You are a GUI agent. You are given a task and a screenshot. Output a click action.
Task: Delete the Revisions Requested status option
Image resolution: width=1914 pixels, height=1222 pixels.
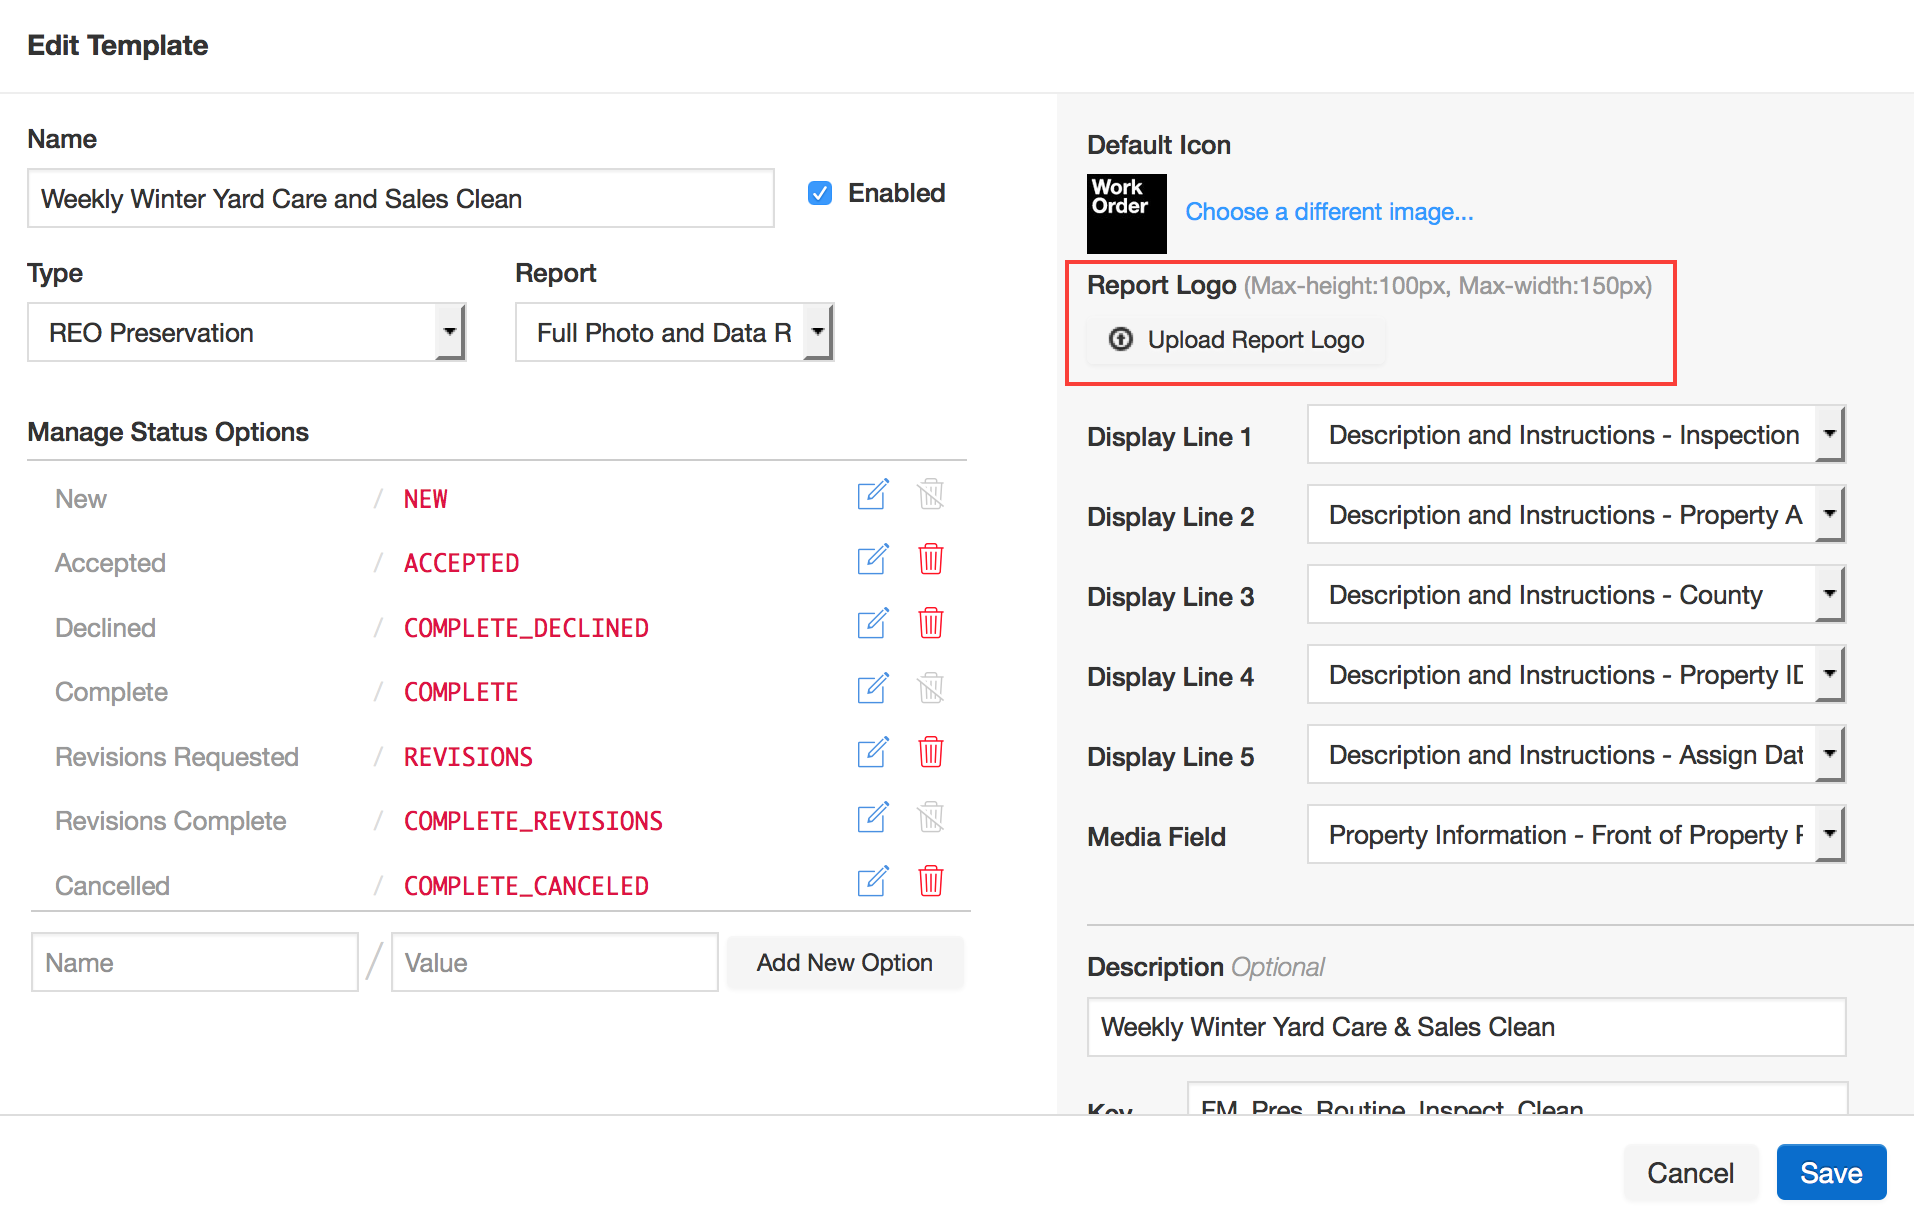pyautogui.click(x=930, y=753)
